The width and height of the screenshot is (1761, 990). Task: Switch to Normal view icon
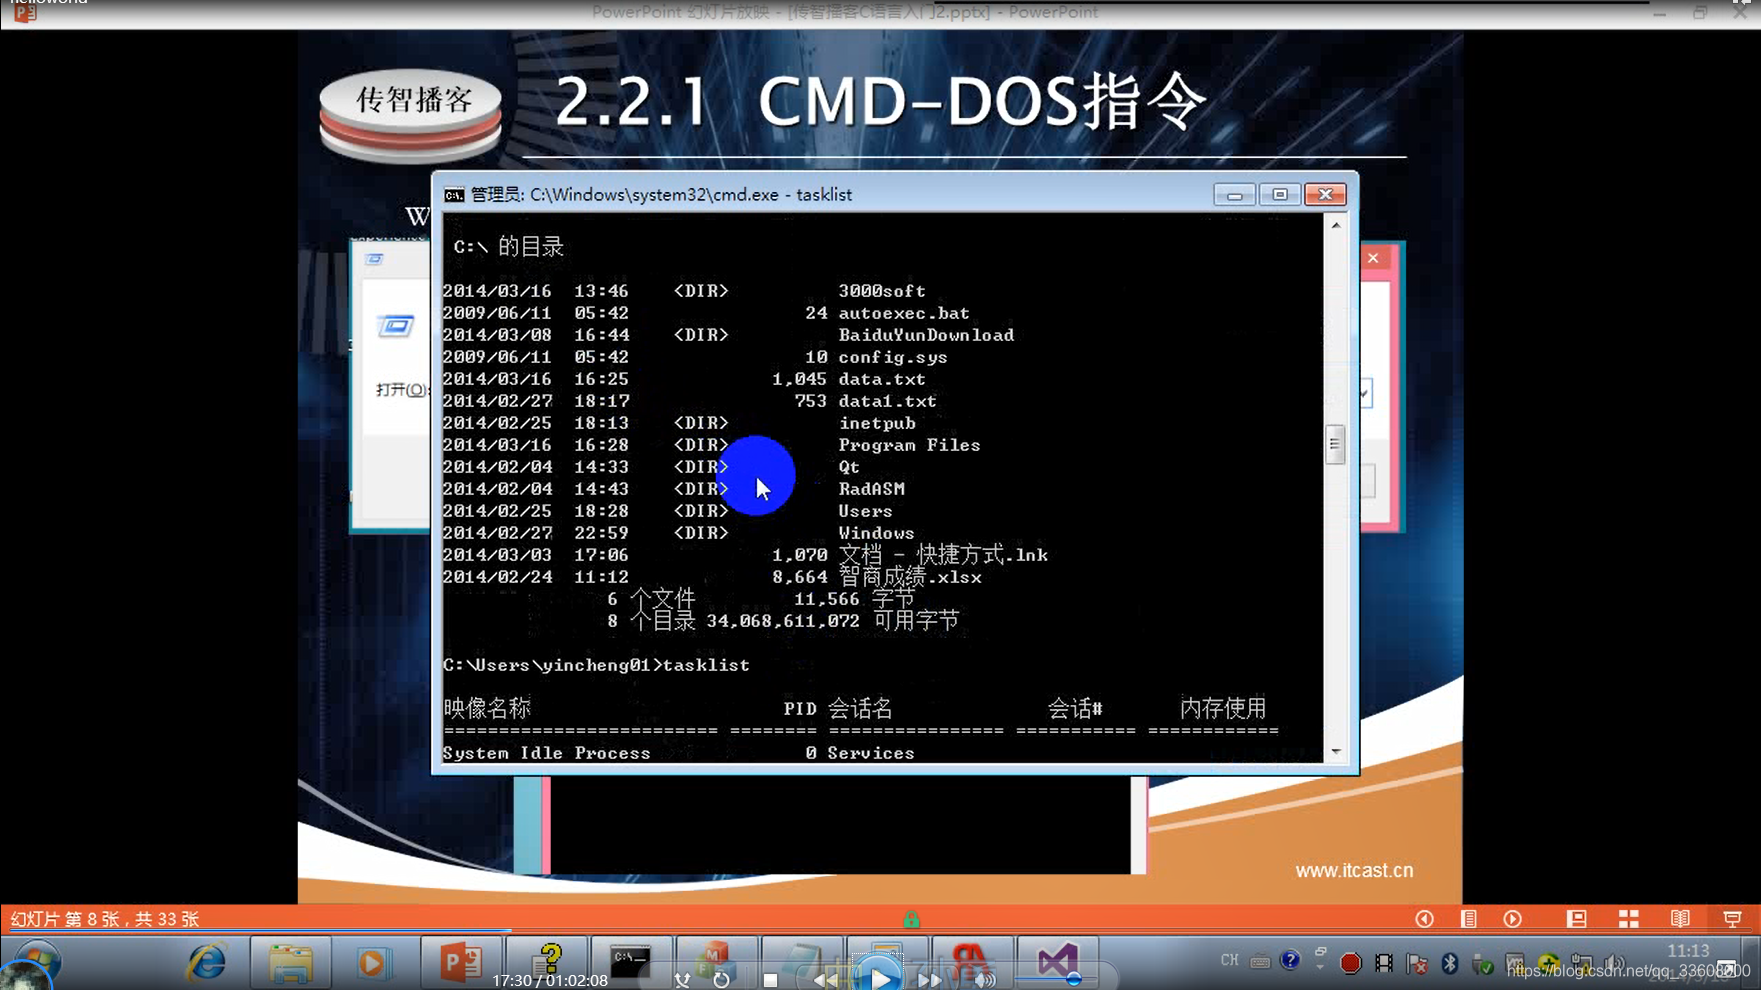coord(1577,919)
